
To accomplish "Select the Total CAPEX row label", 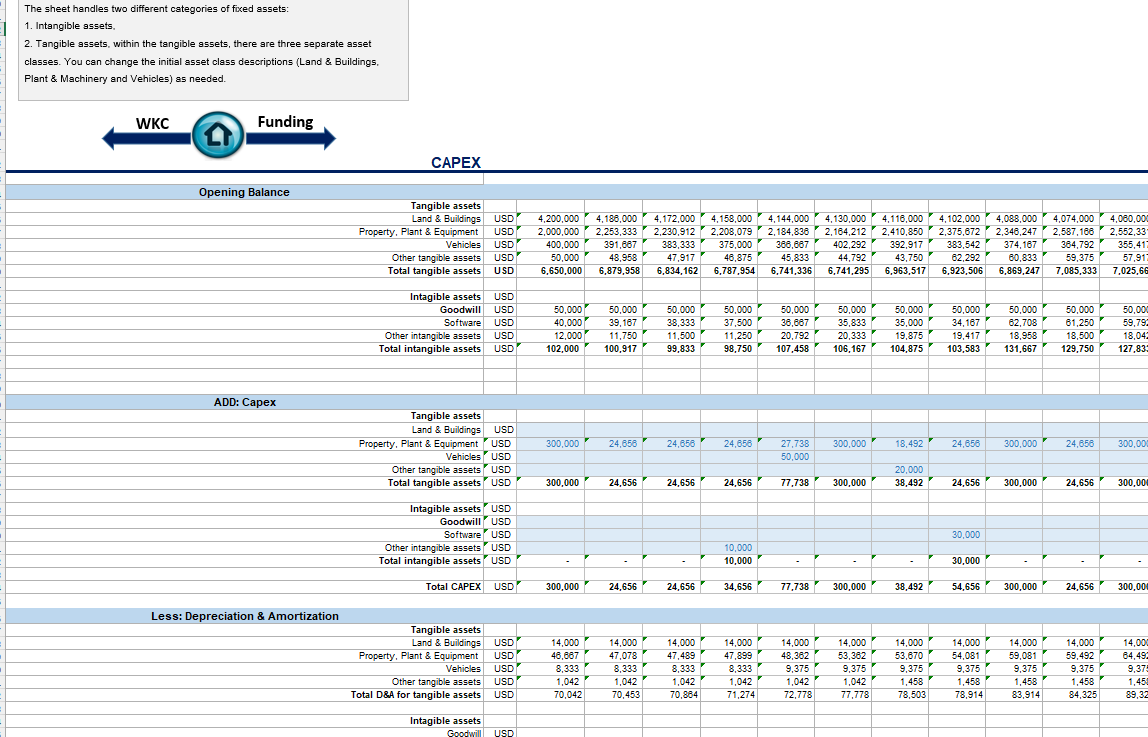I will pyautogui.click(x=453, y=586).
